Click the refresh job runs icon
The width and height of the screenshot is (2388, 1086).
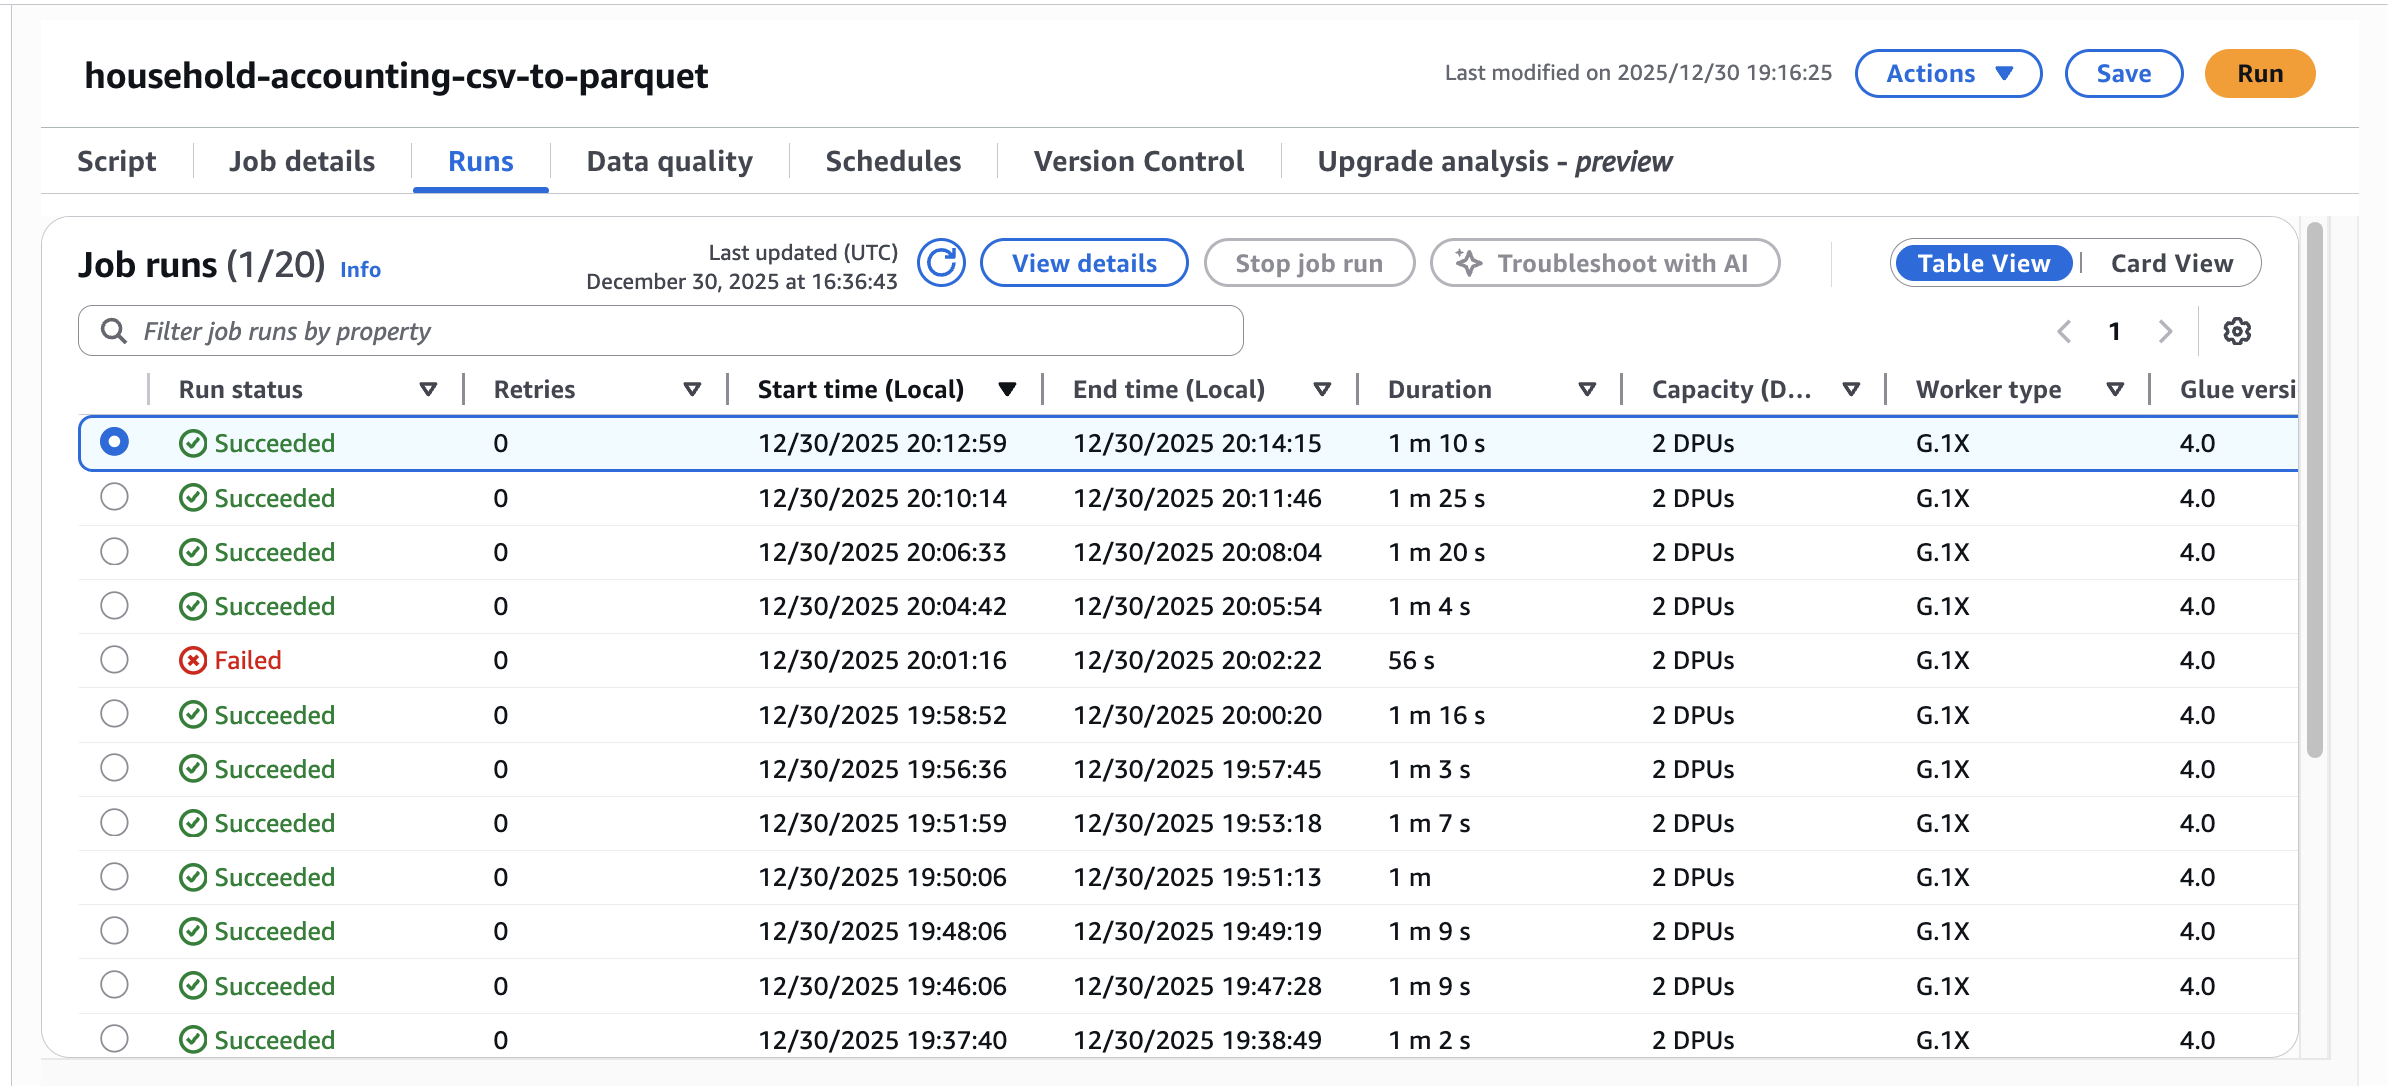pyautogui.click(x=941, y=263)
